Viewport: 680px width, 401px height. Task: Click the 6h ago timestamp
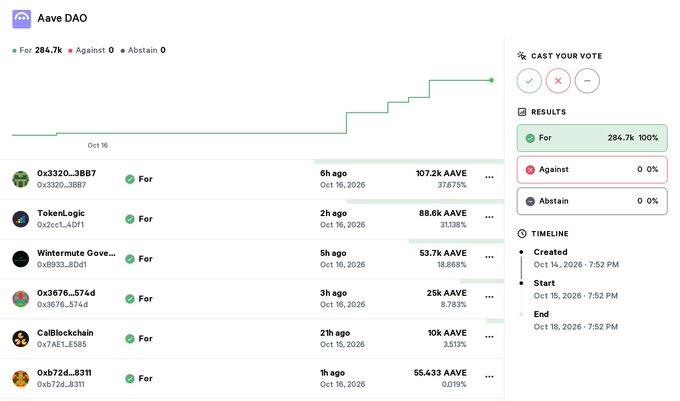point(333,173)
